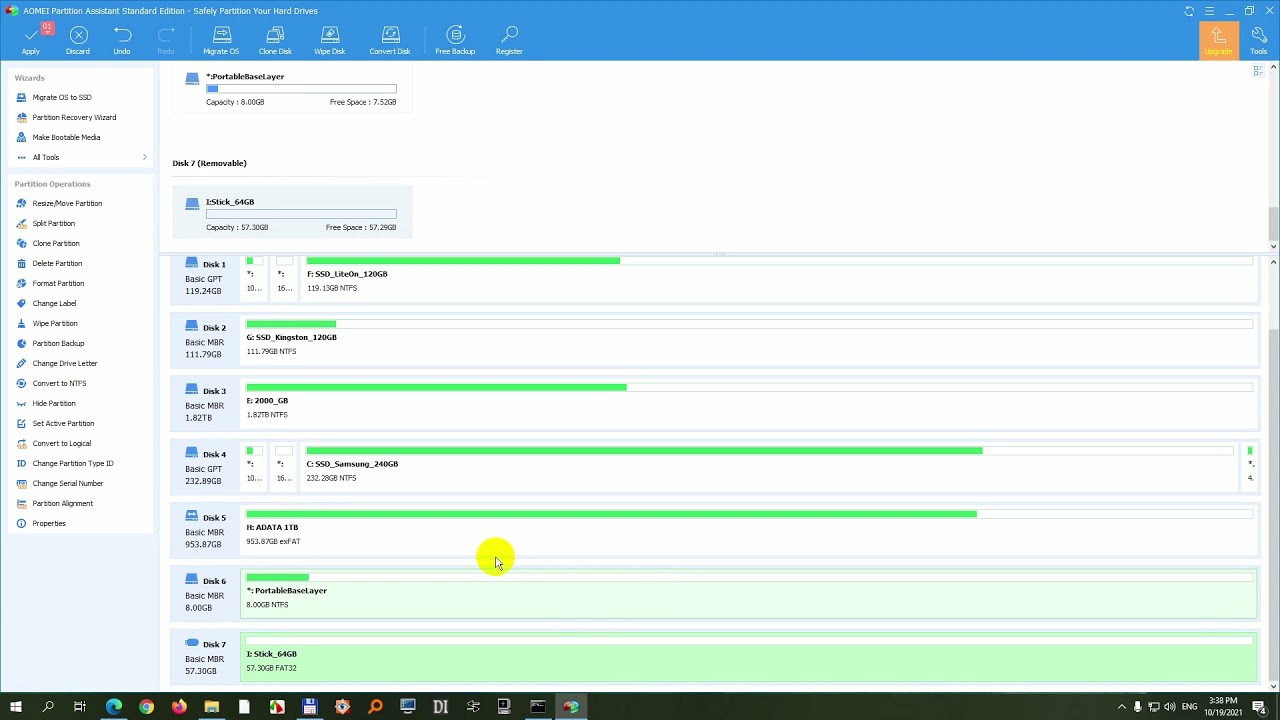The image size is (1280, 720).
Task: Select I:Stick_64GB card in upper pane
Action: pos(292,213)
